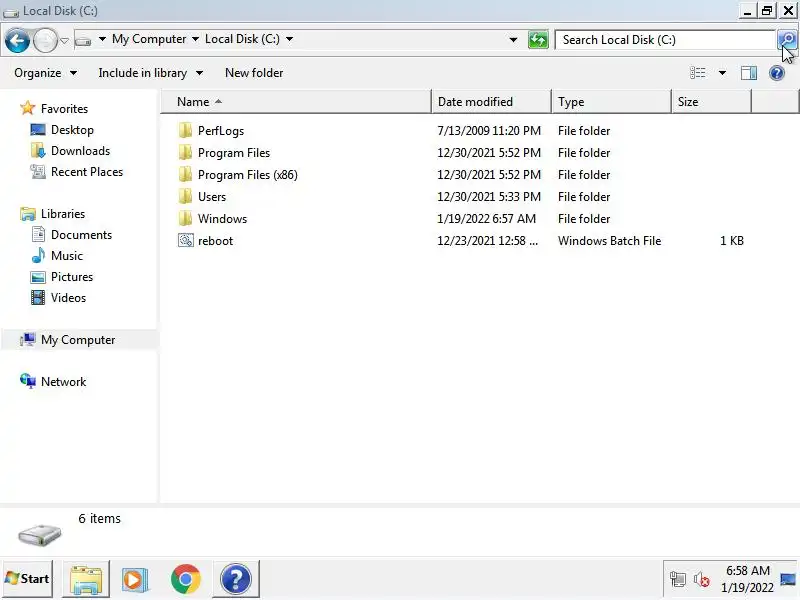This screenshot has height=600, width=800.
Task: Click My Computer breadcrumb in address bar
Action: [x=149, y=39]
